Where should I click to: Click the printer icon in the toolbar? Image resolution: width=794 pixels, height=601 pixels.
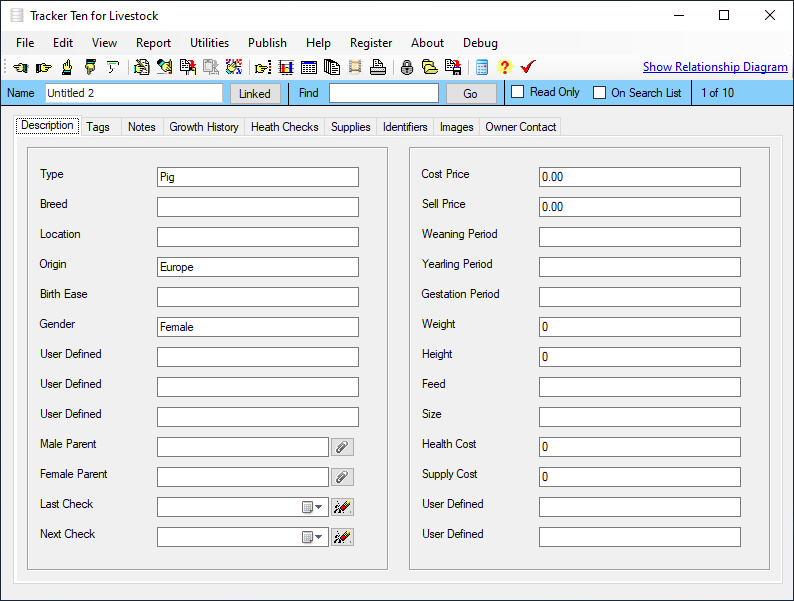(377, 67)
